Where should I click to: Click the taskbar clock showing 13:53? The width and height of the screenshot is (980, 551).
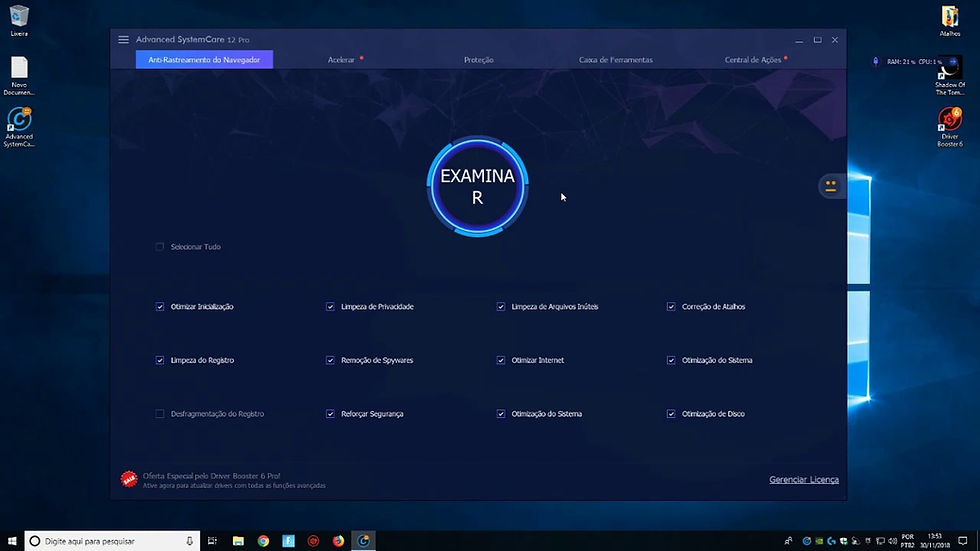tap(934, 541)
